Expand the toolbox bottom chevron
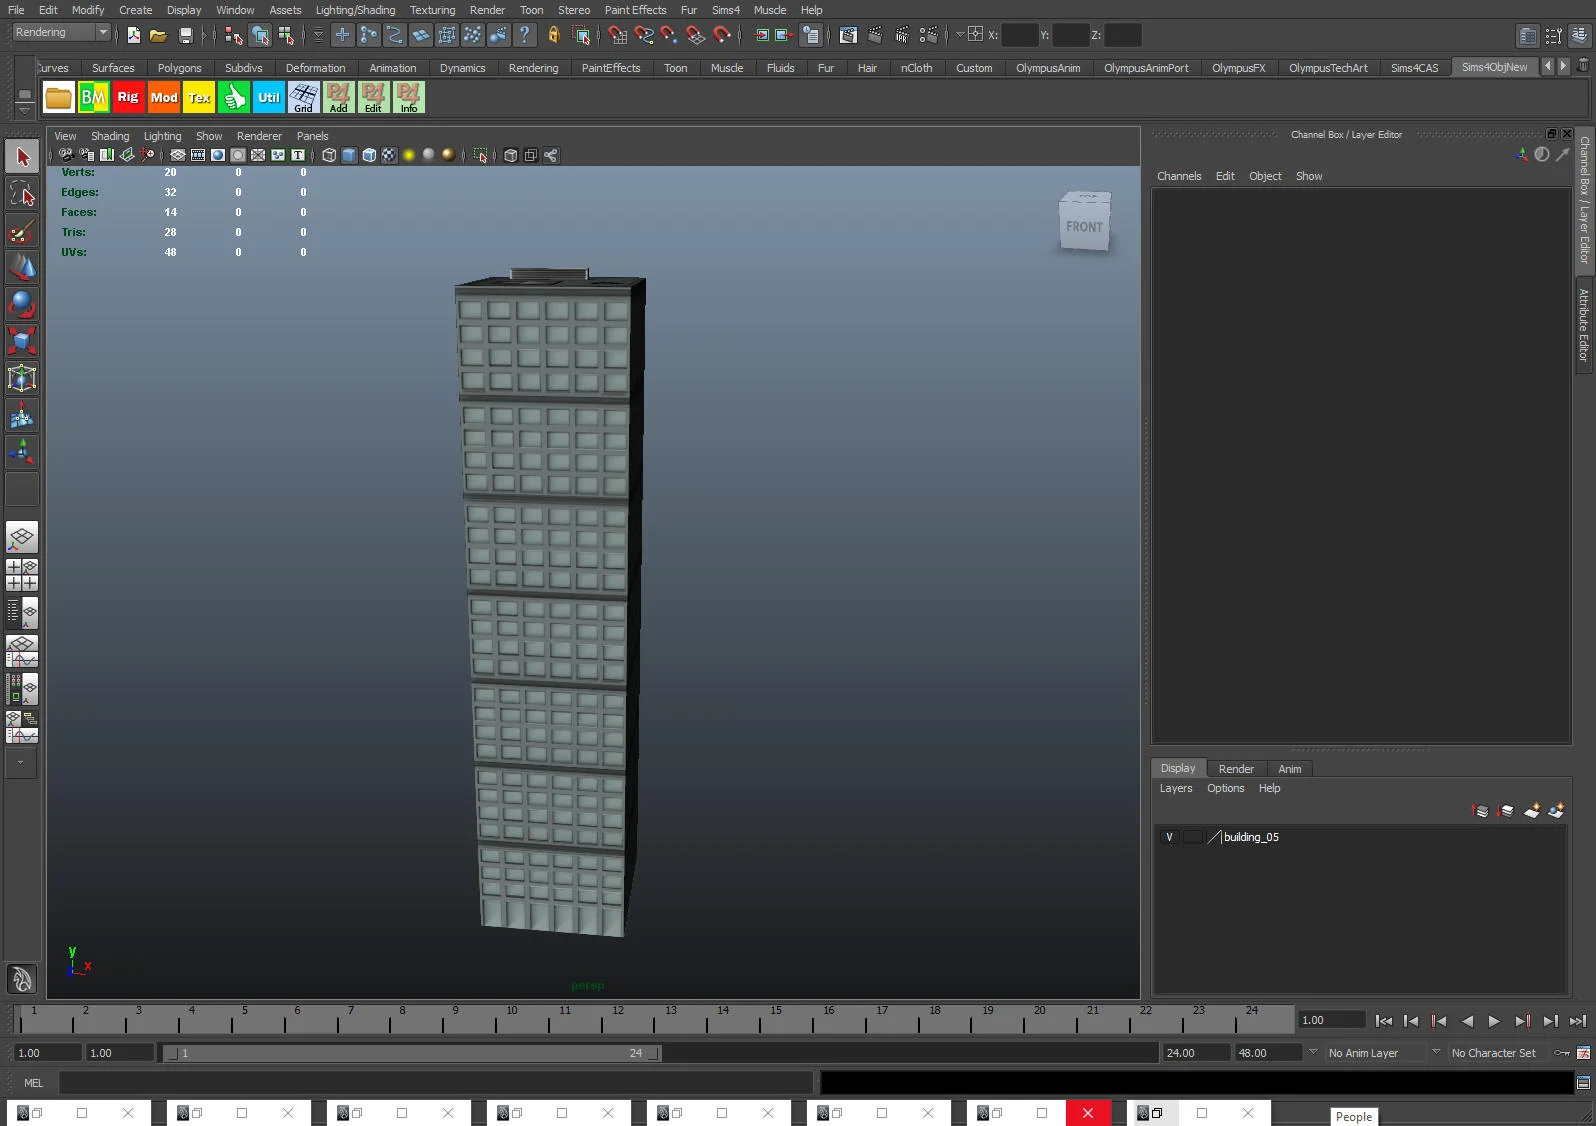This screenshot has height=1126, width=1596. (21, 763)
